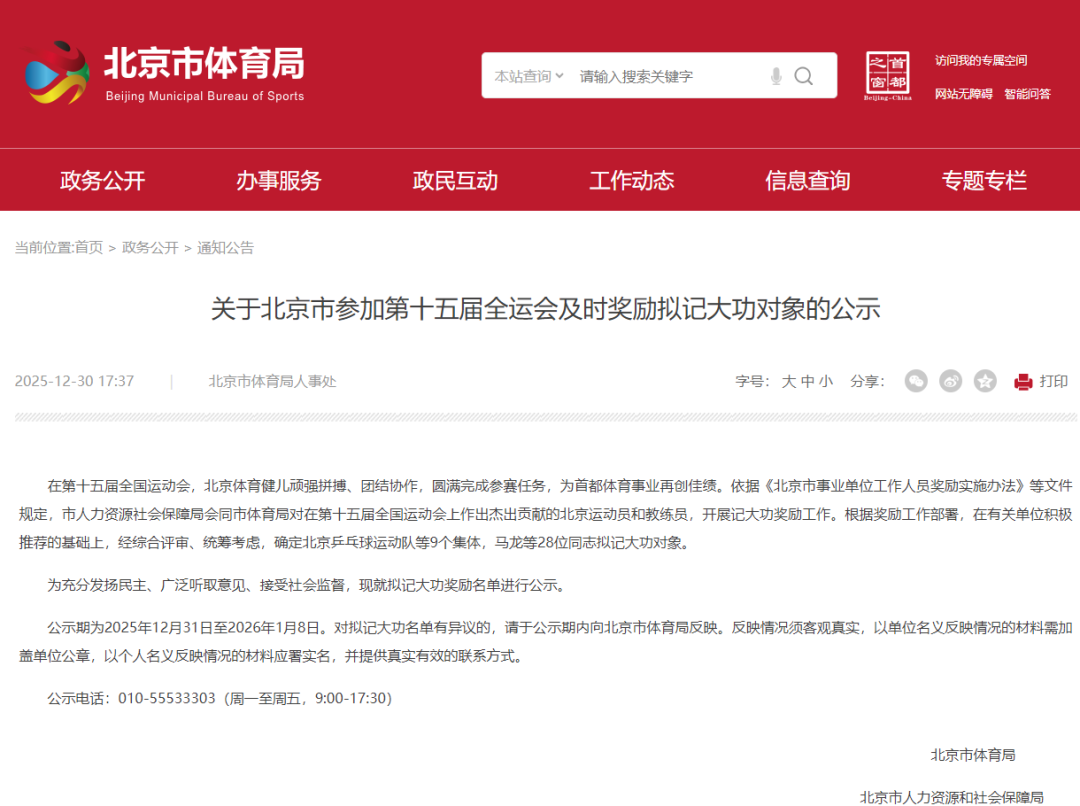Screen dimensions: 1080x806
Task: Set font size to 小
Action: [826, 382]
